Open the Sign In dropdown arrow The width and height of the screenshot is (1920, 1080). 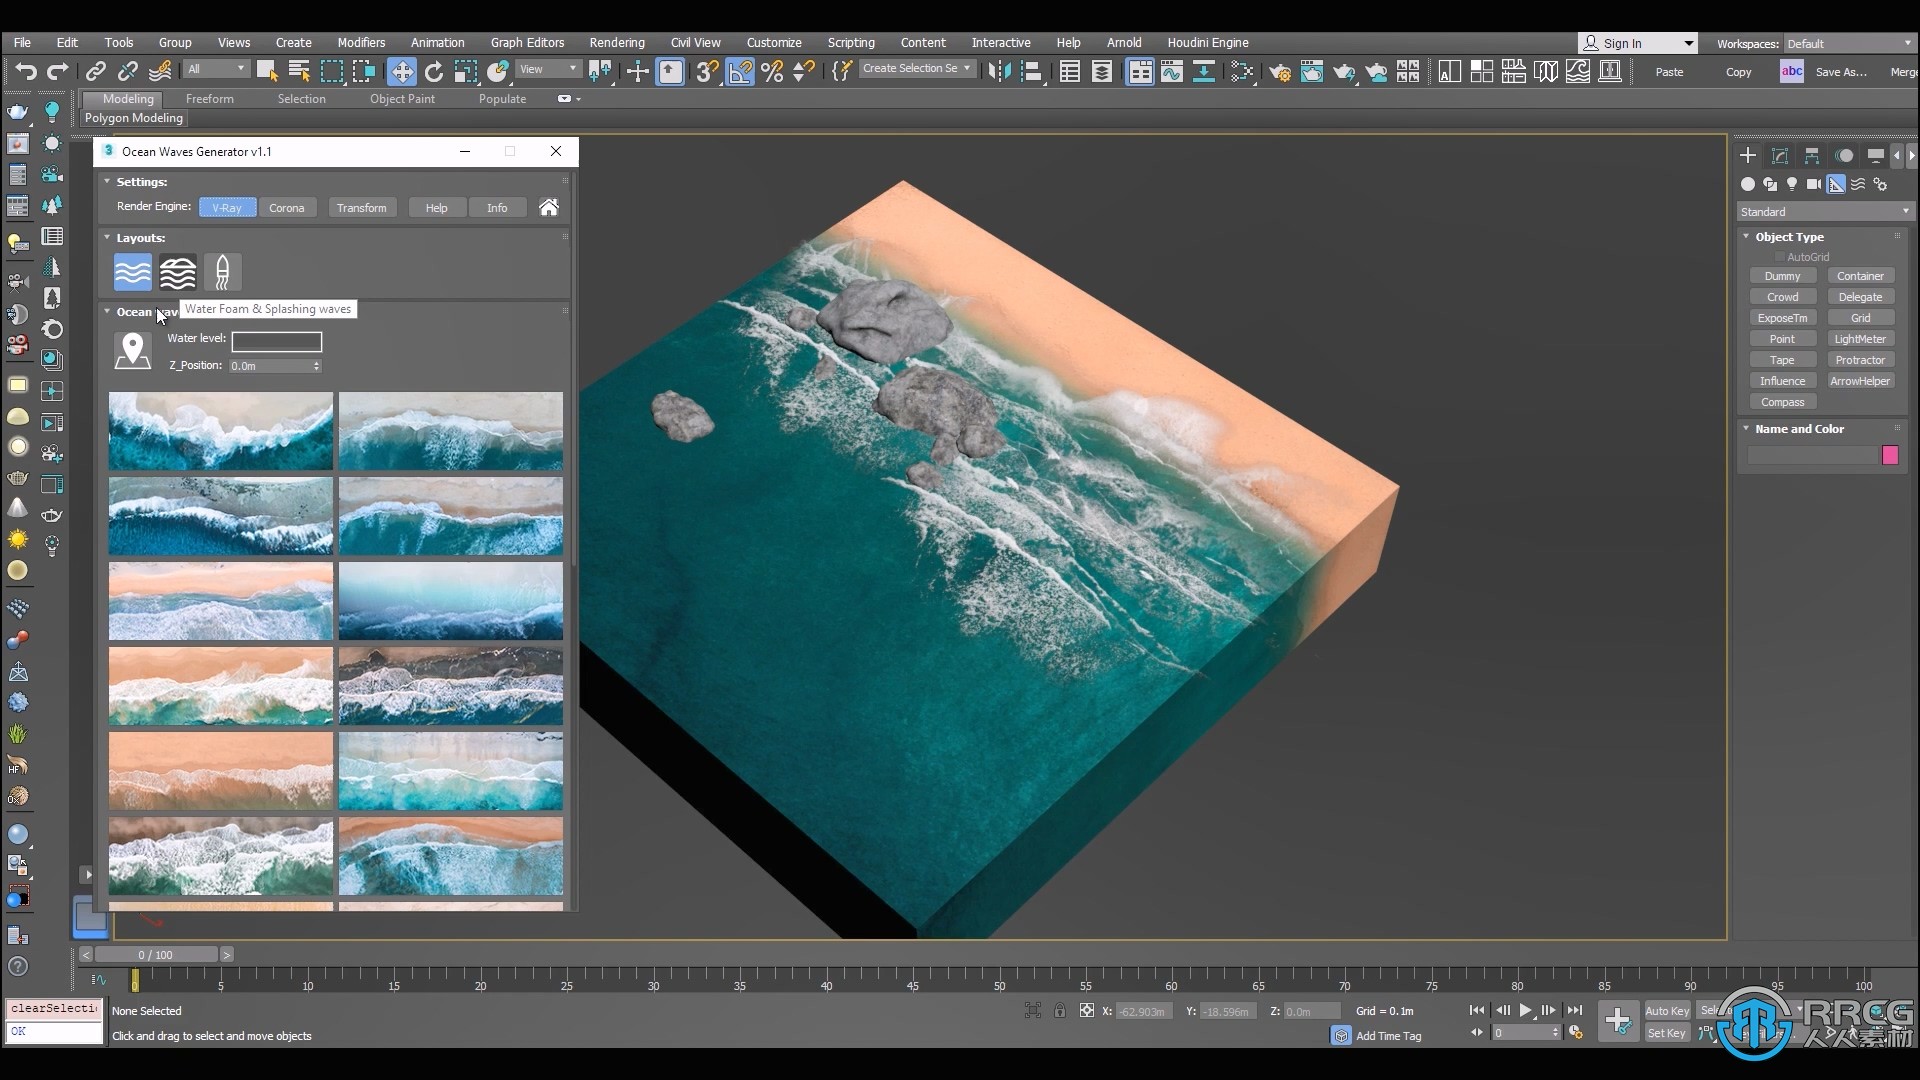1689,43
